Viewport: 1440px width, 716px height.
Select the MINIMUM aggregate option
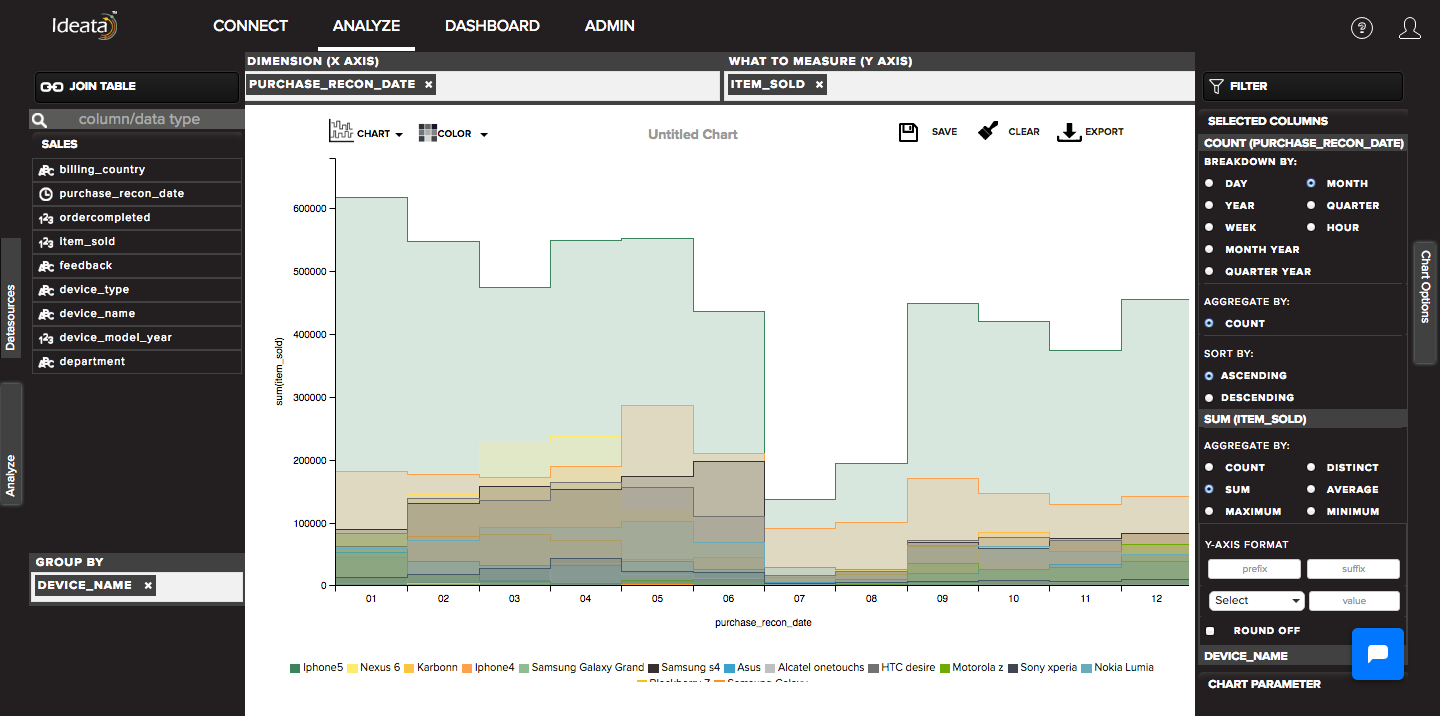click(x=1310, y=512)
